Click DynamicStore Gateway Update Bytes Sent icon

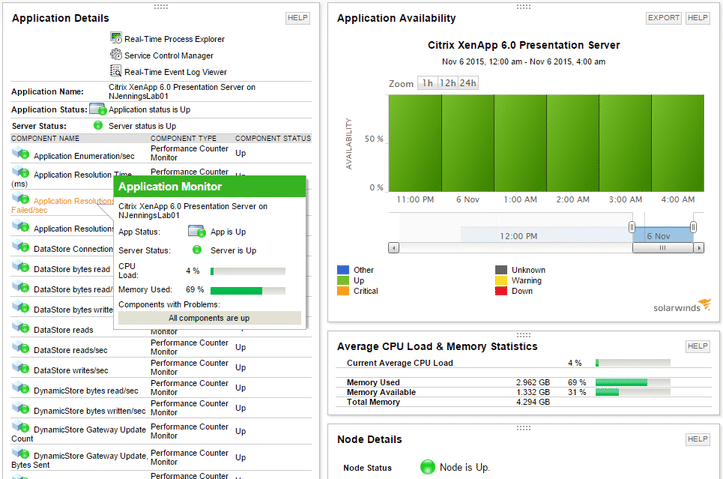click(20, 453)
